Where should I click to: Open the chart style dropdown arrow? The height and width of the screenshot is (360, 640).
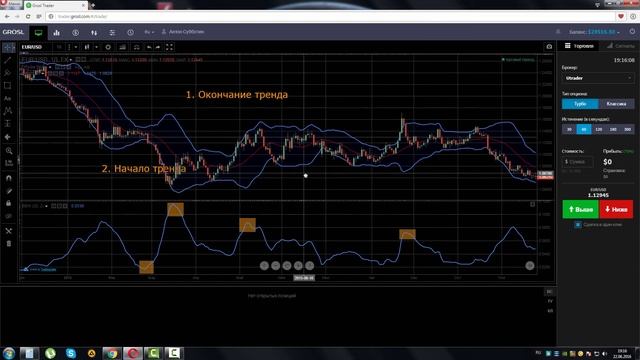pyautogui.click(x=96, y=47)
